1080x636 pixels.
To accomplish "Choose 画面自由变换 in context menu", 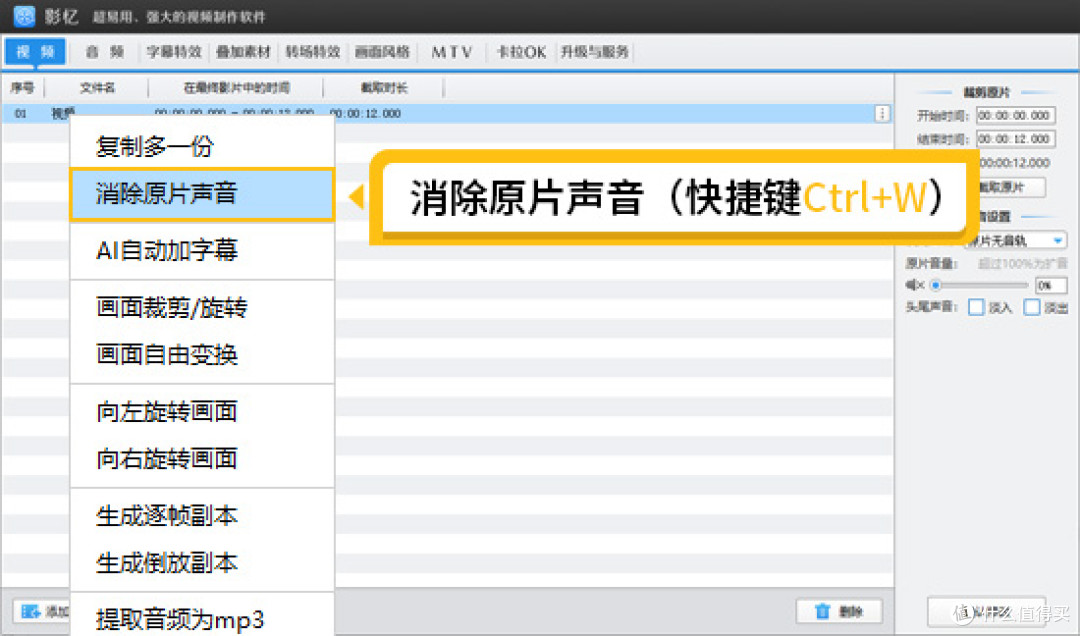I will click(202, 355).
